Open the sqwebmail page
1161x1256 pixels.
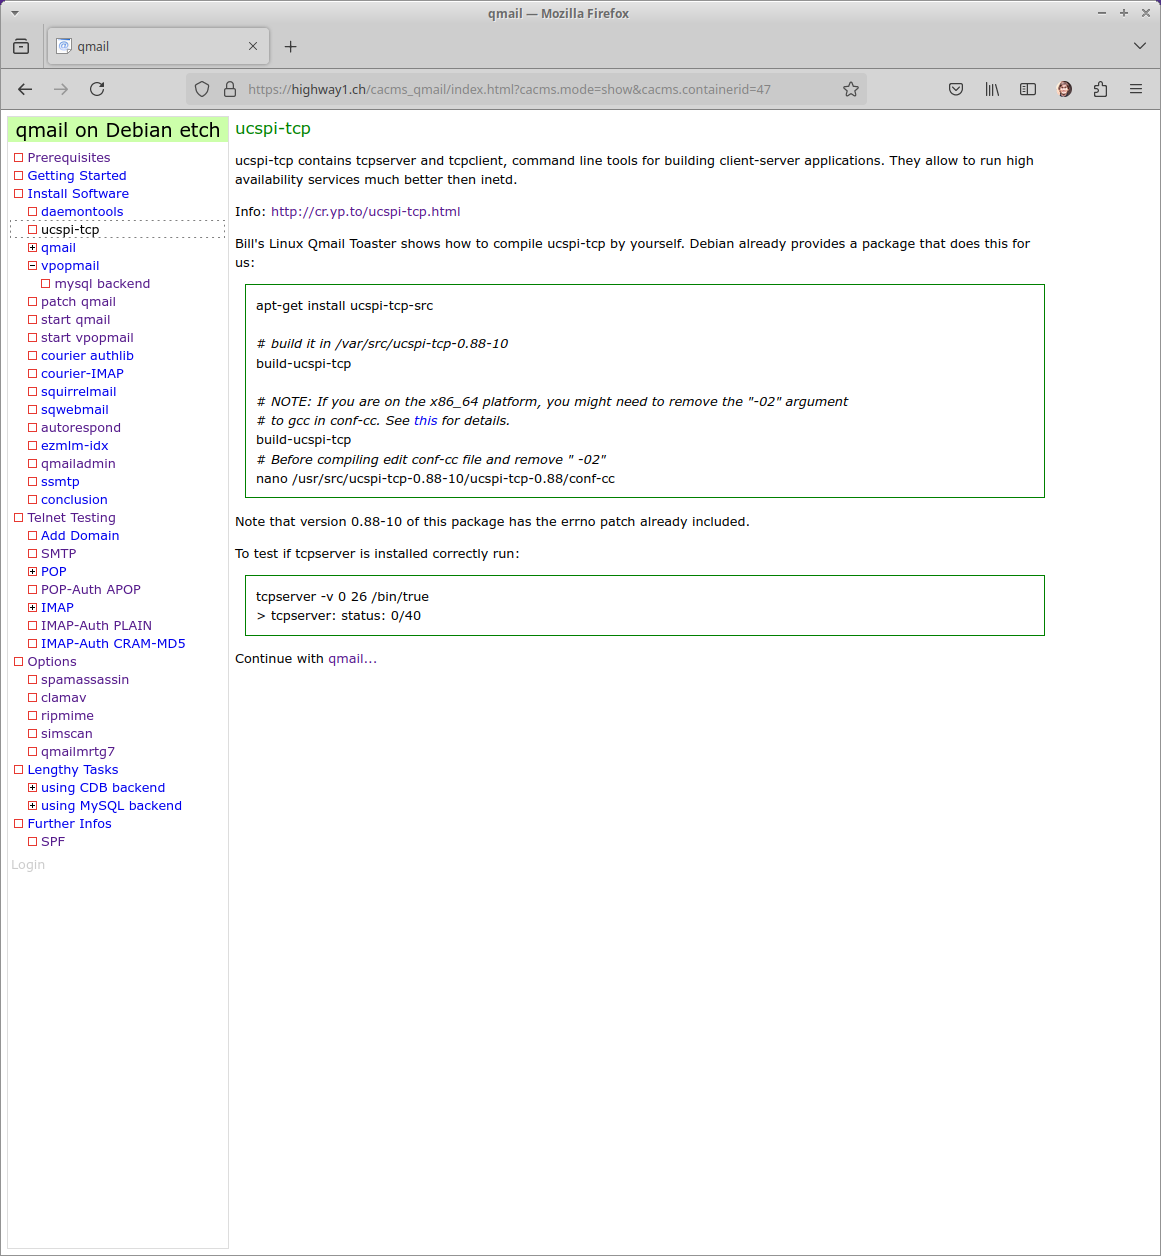point(75,410)
